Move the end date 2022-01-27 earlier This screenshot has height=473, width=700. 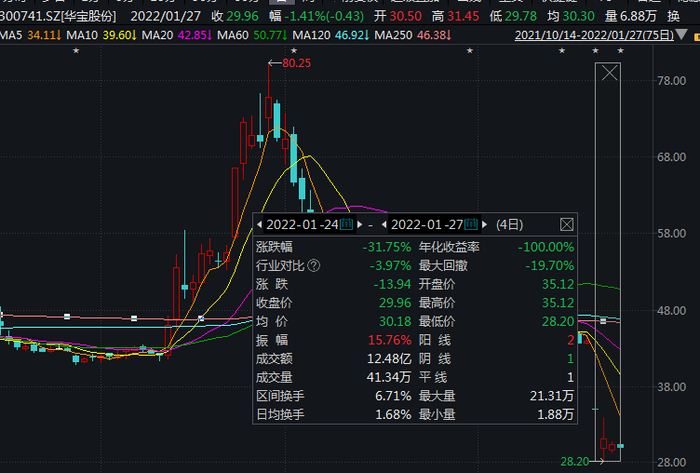[x=384, y=224]
